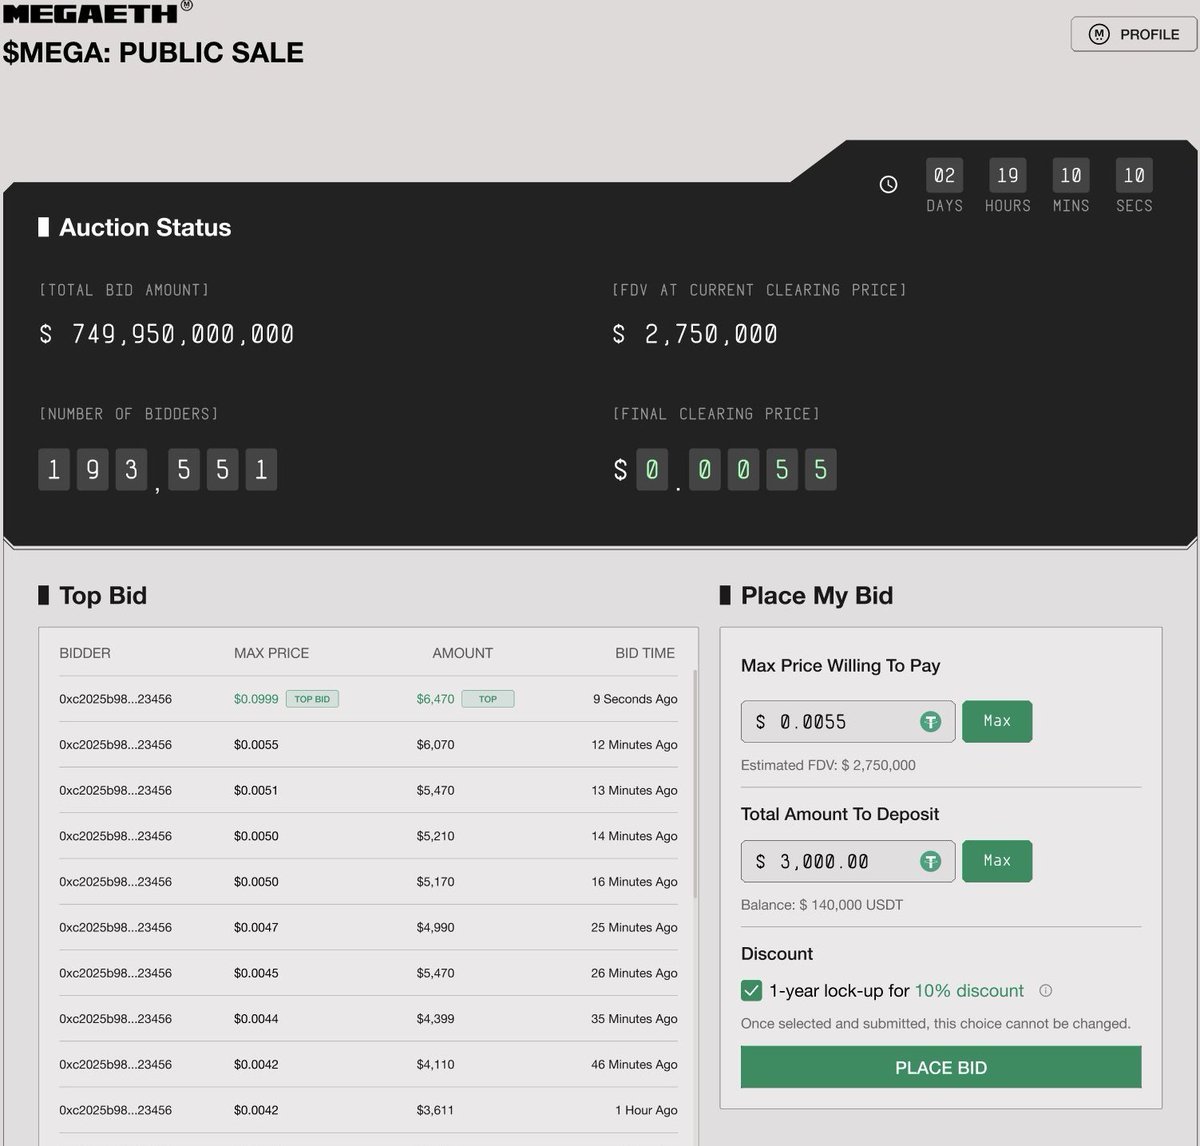Click the FDV value $2,750,000
Viewport: 1200px width, 1146px height.
click(x=695, y=334)
